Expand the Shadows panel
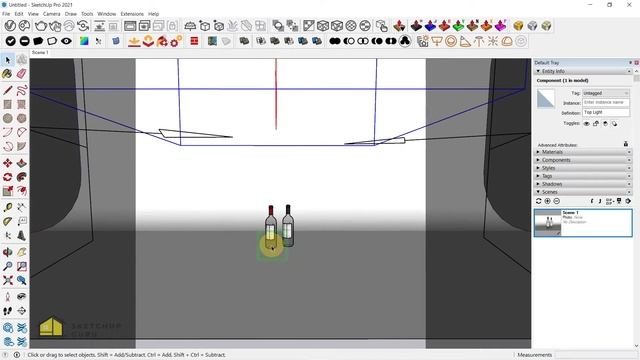Image resolution: width=640 pixels, height=360 pixels. coord(583,184)
